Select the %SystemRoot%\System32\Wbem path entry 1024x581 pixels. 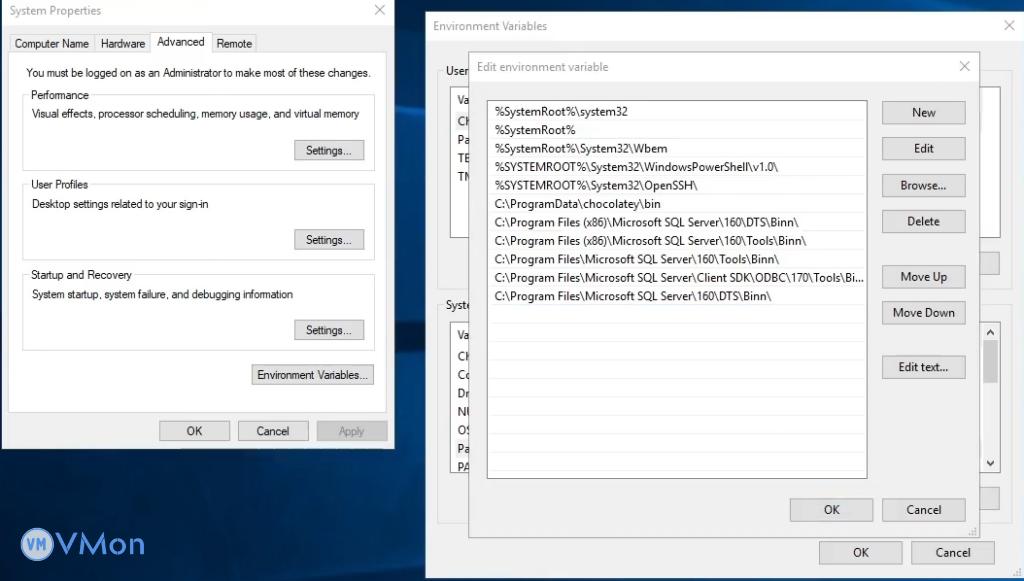coord(580,149)
